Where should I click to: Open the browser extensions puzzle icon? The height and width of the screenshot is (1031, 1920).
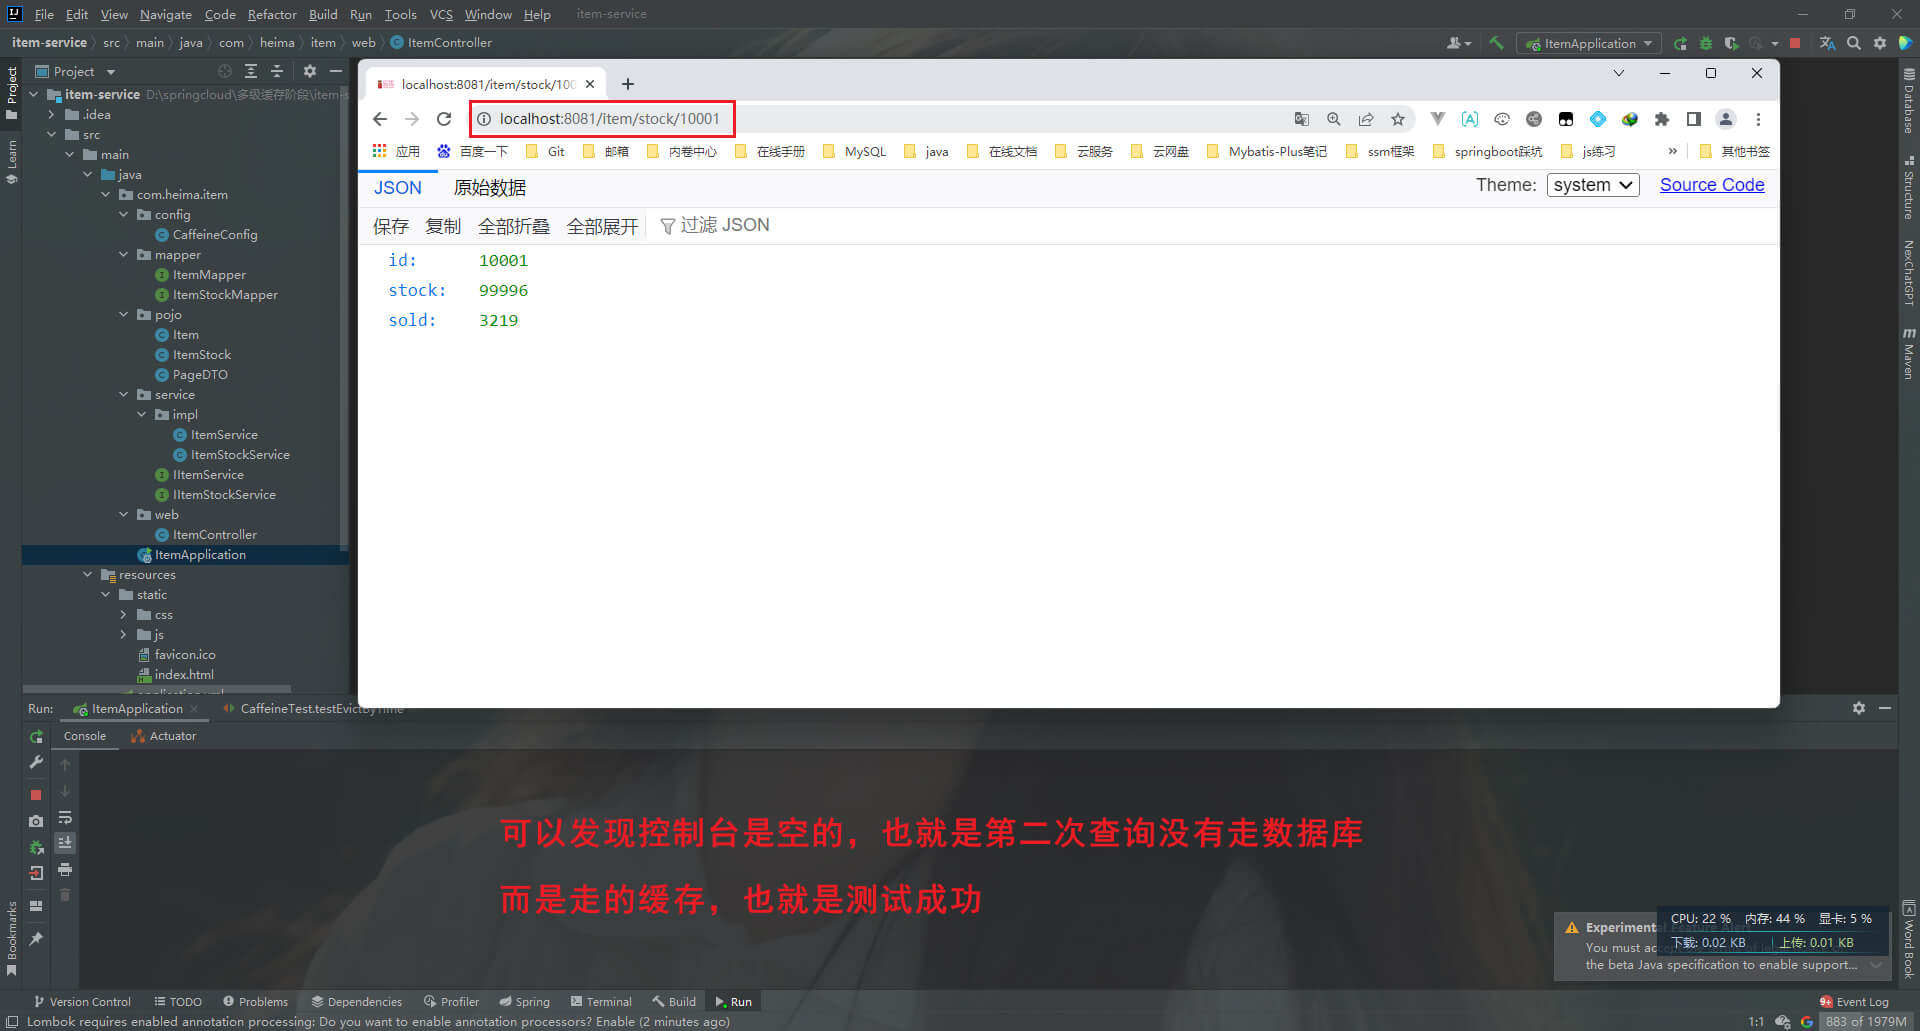pos(1662,119)
